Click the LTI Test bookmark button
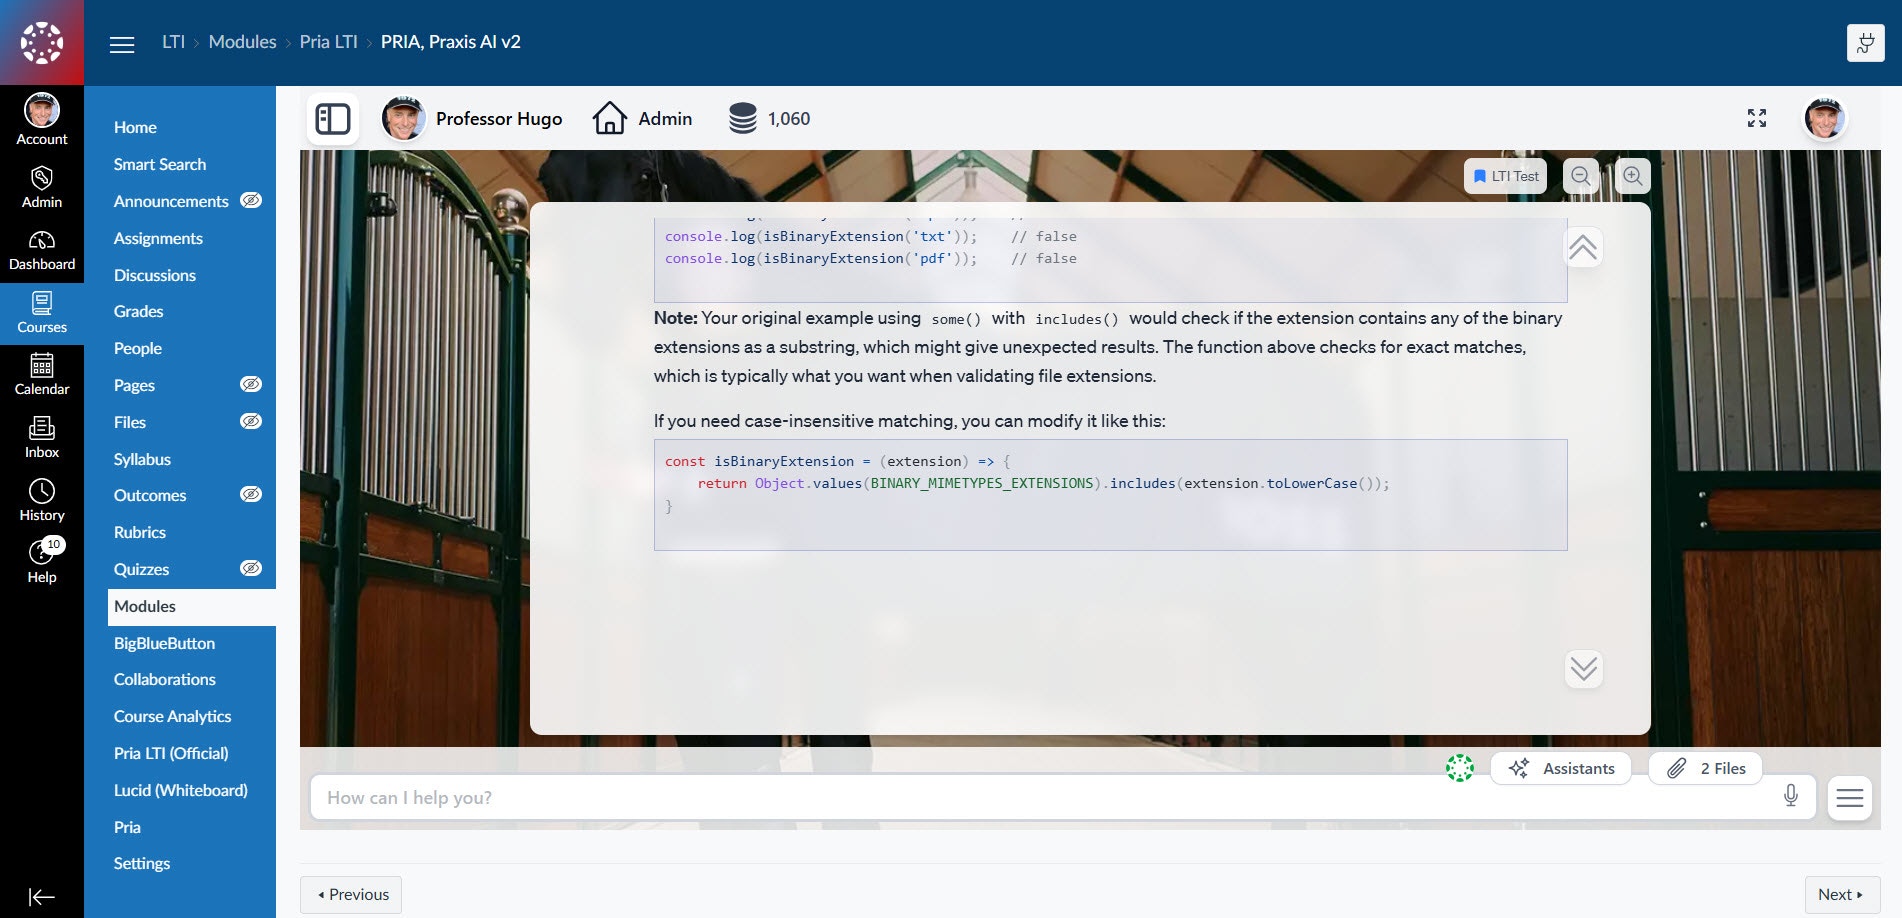The image size is (1902, 918). point(1506,176)
